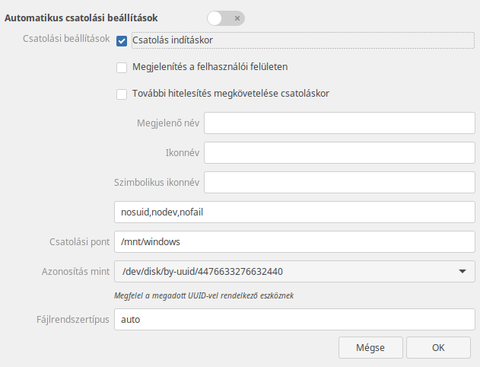Enable Megjelenítés a felhasználói felületen checkbox
480x367 pixels.
pos(122,67)
